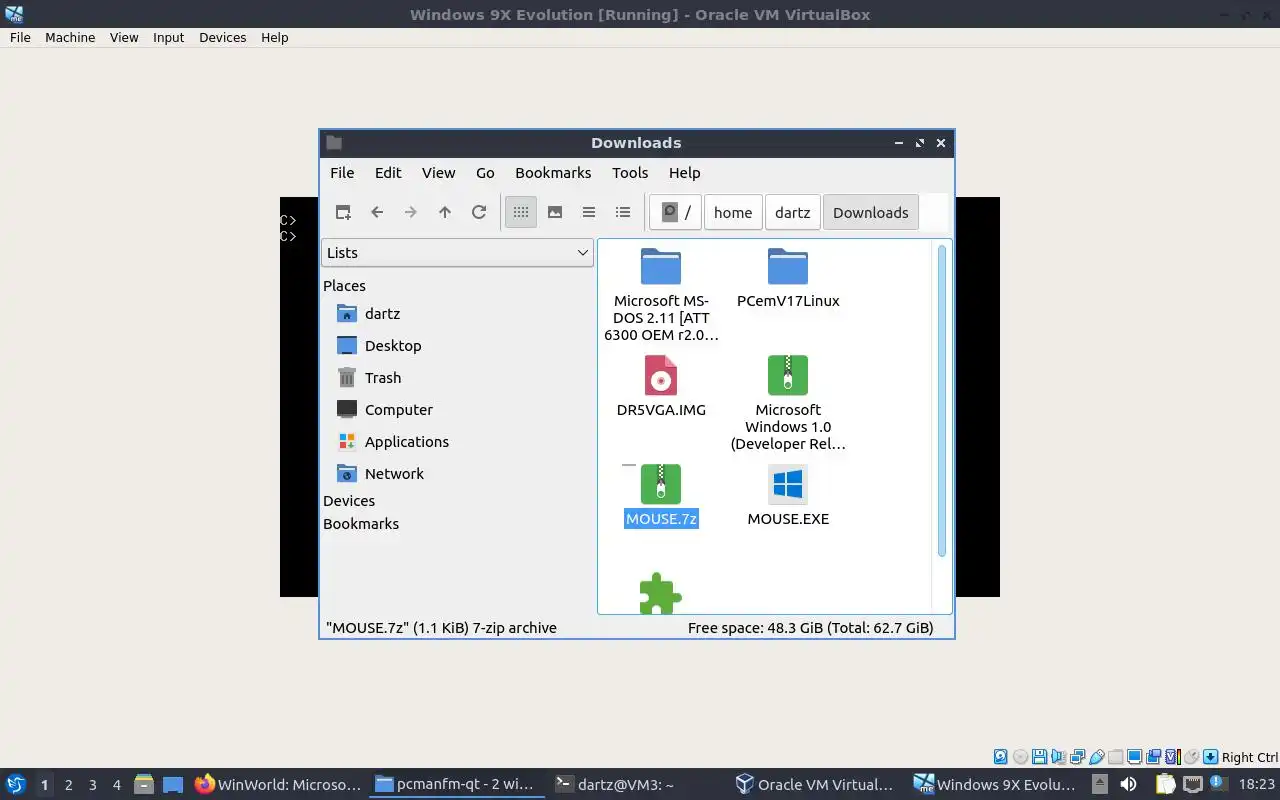
Task: Open the Lists side pane dropdown
Action: (x=458, y=253)
